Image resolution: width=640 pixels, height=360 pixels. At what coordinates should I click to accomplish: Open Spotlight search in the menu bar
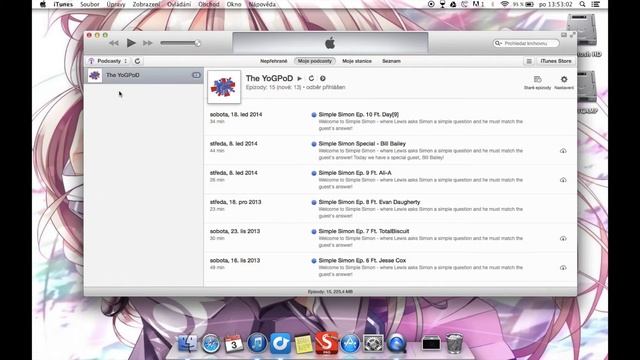[582, 4]
